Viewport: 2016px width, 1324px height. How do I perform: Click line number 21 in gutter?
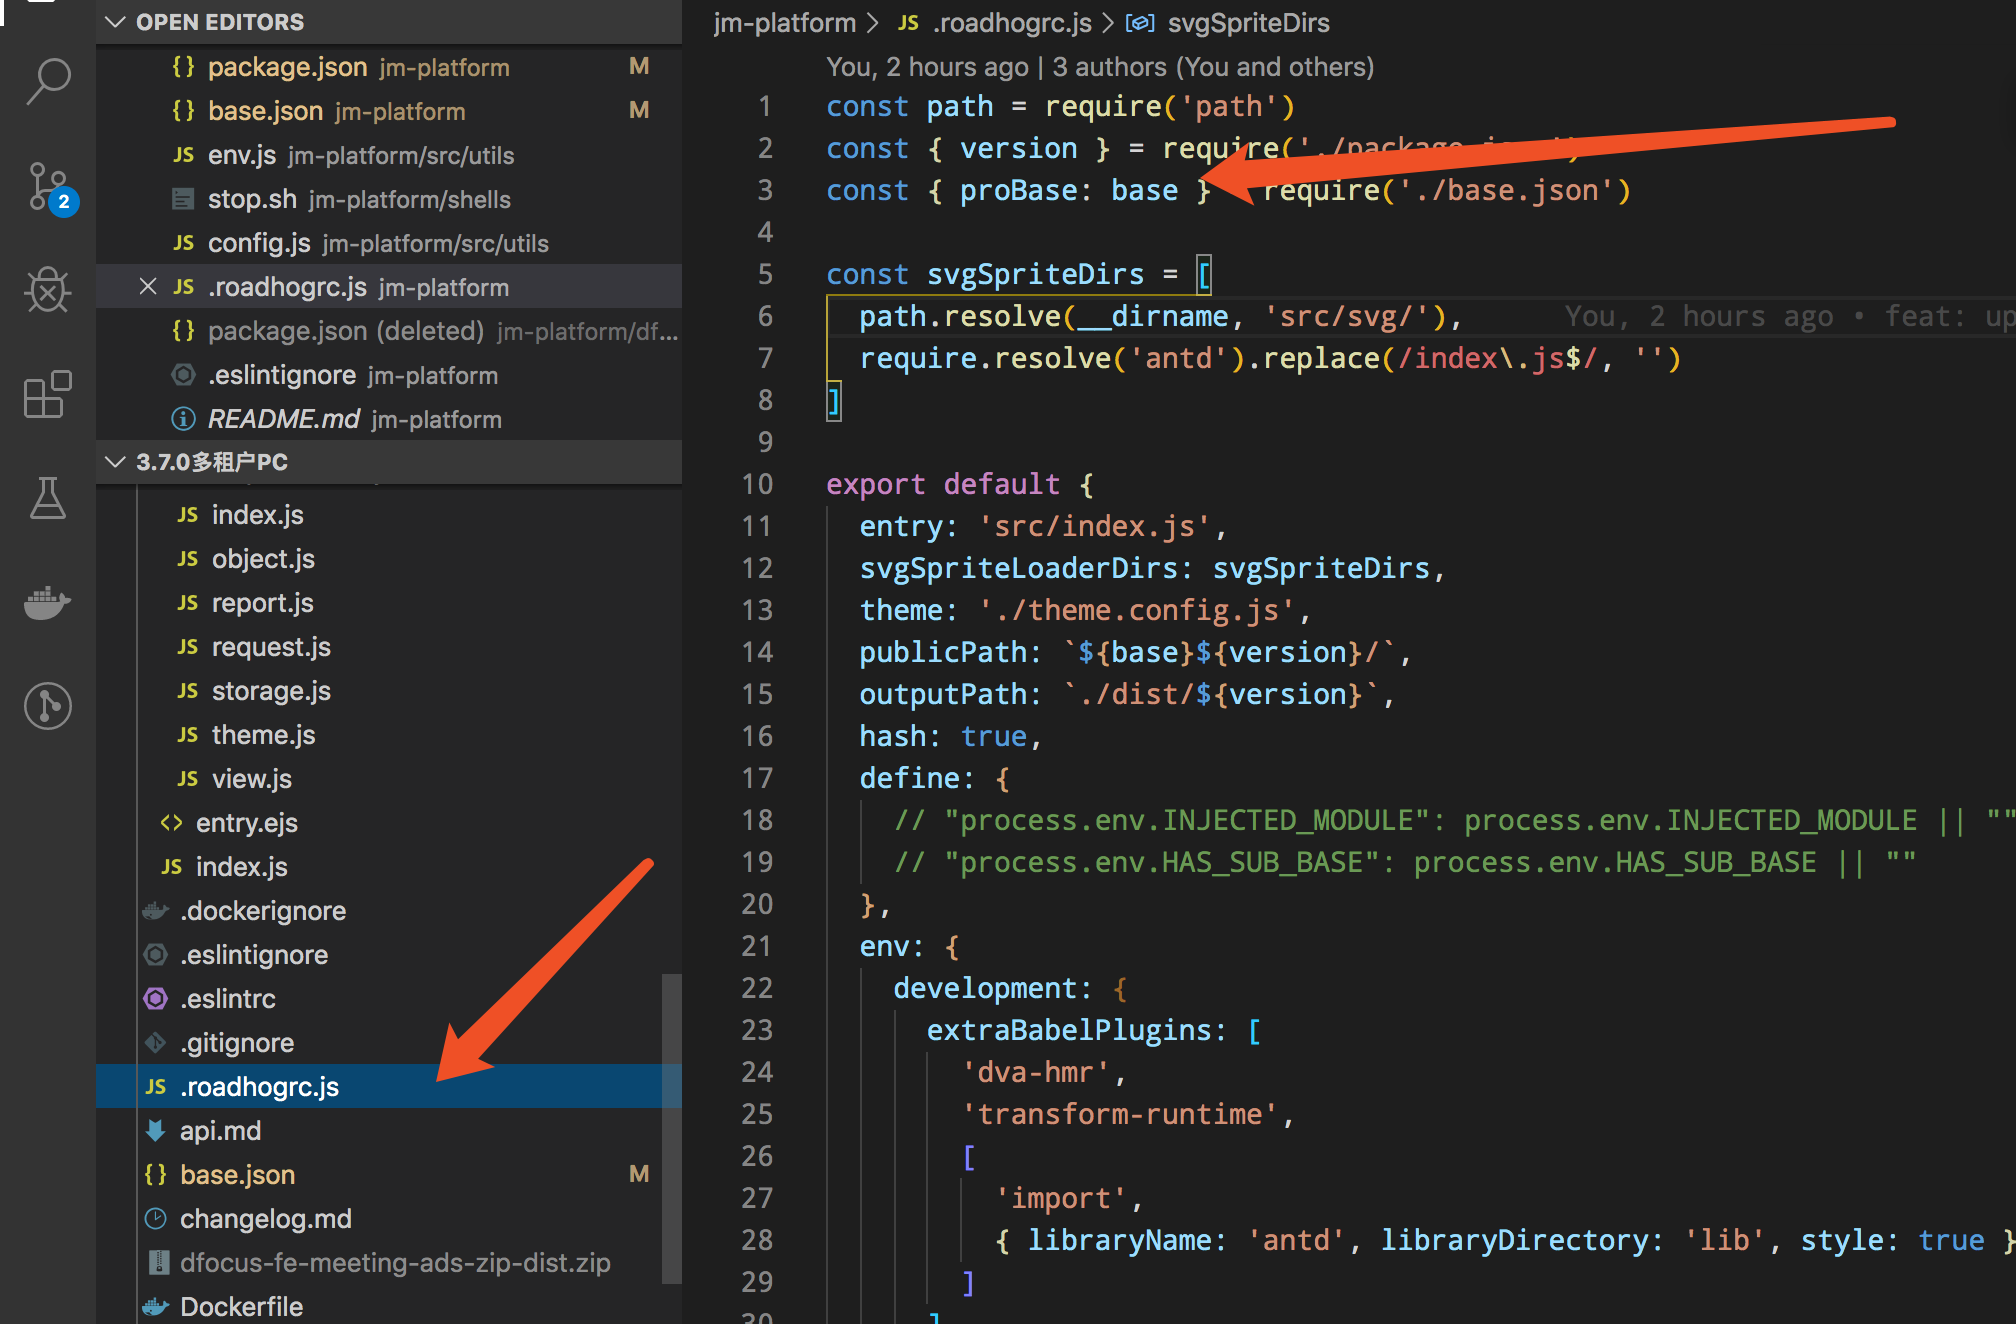click(x=757, y=946)
